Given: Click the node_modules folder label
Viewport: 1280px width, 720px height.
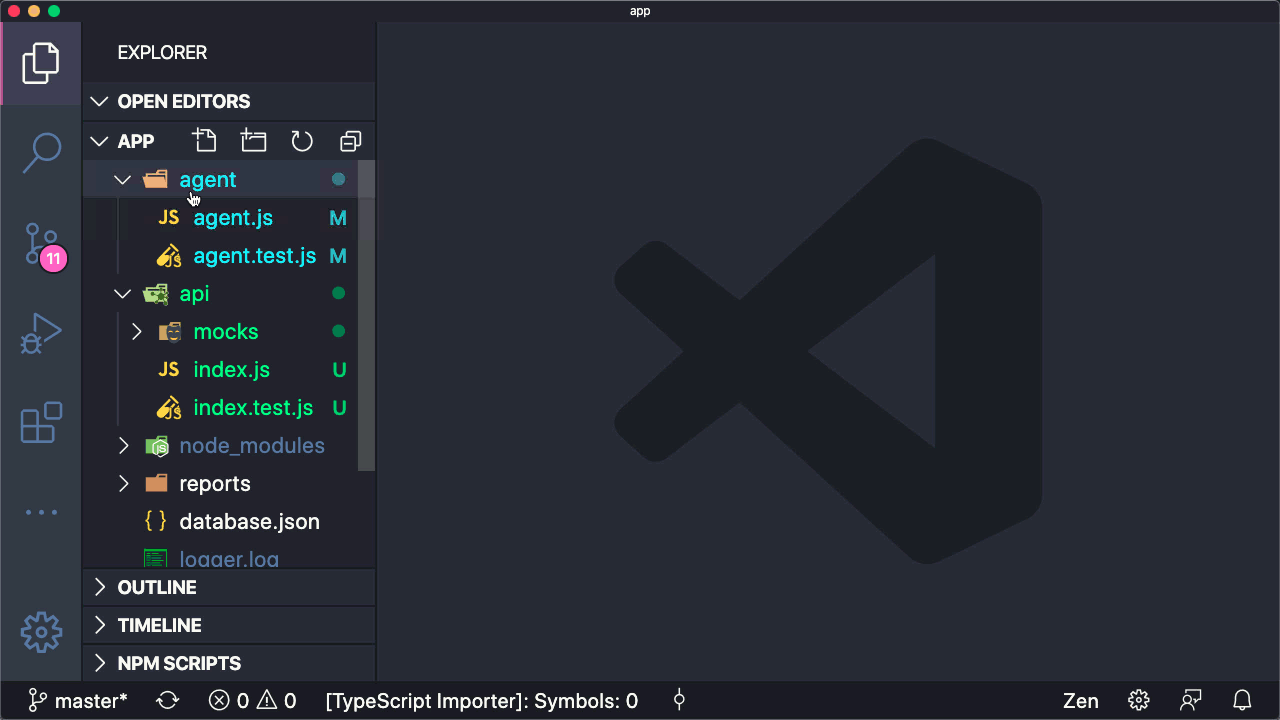Looking at the screenshot, I should (252, 446).
